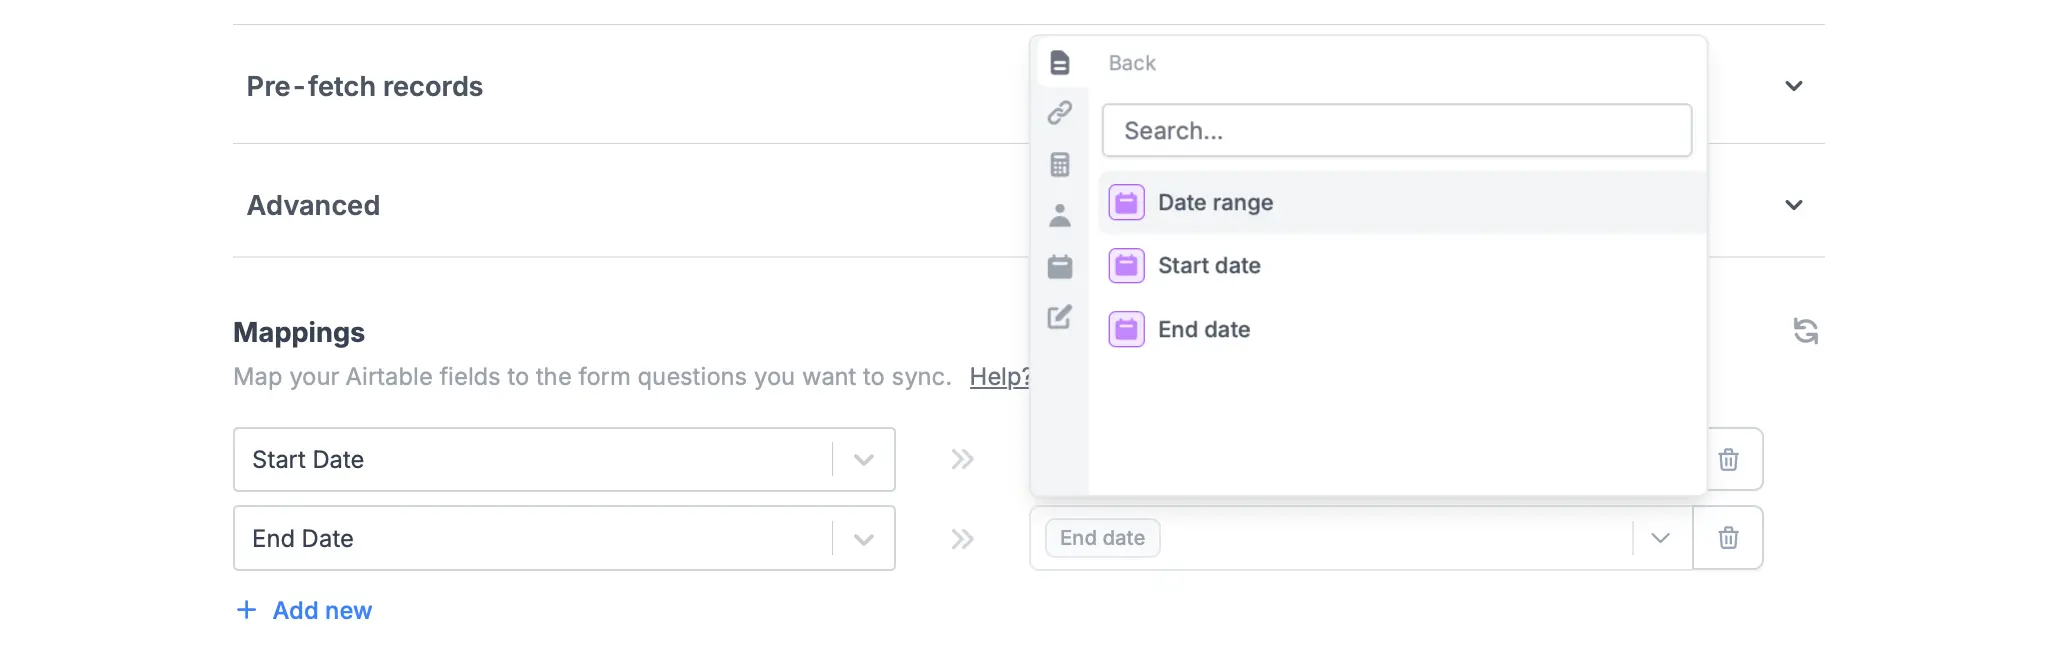Open the End Date field dropdown

[x=864, y=539]
